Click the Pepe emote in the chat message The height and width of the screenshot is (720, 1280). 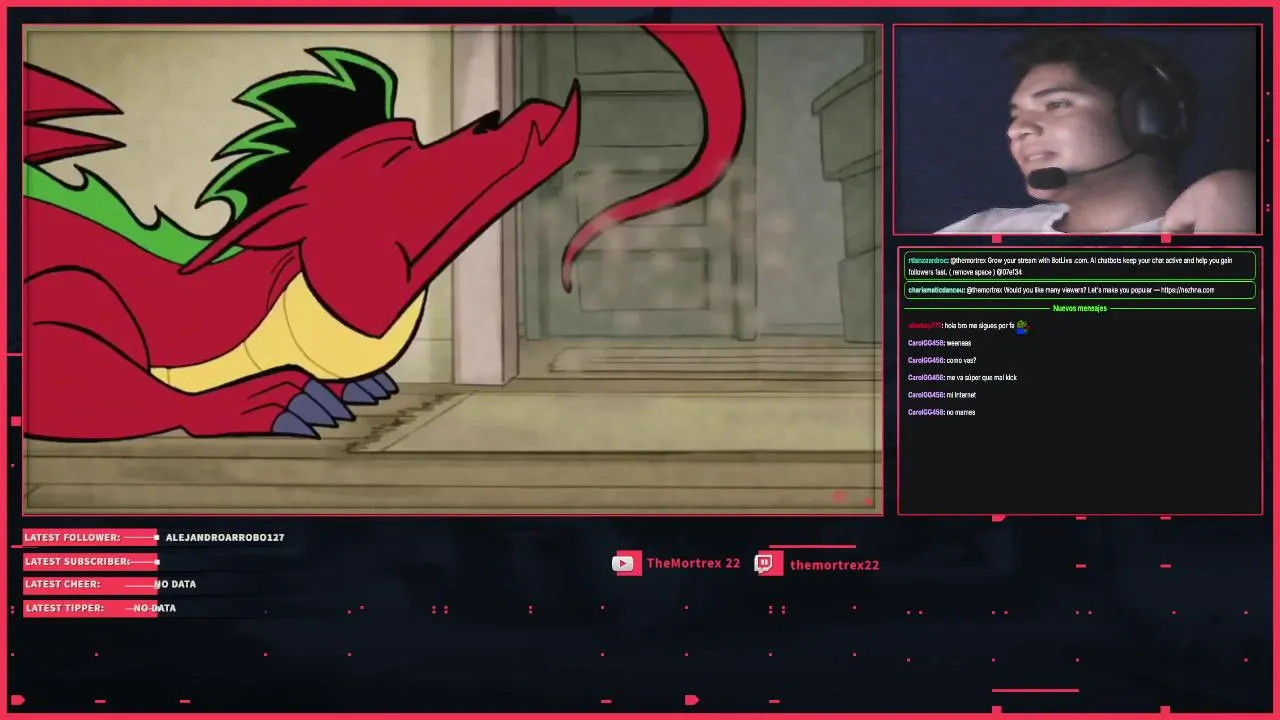pos(1022,325)
